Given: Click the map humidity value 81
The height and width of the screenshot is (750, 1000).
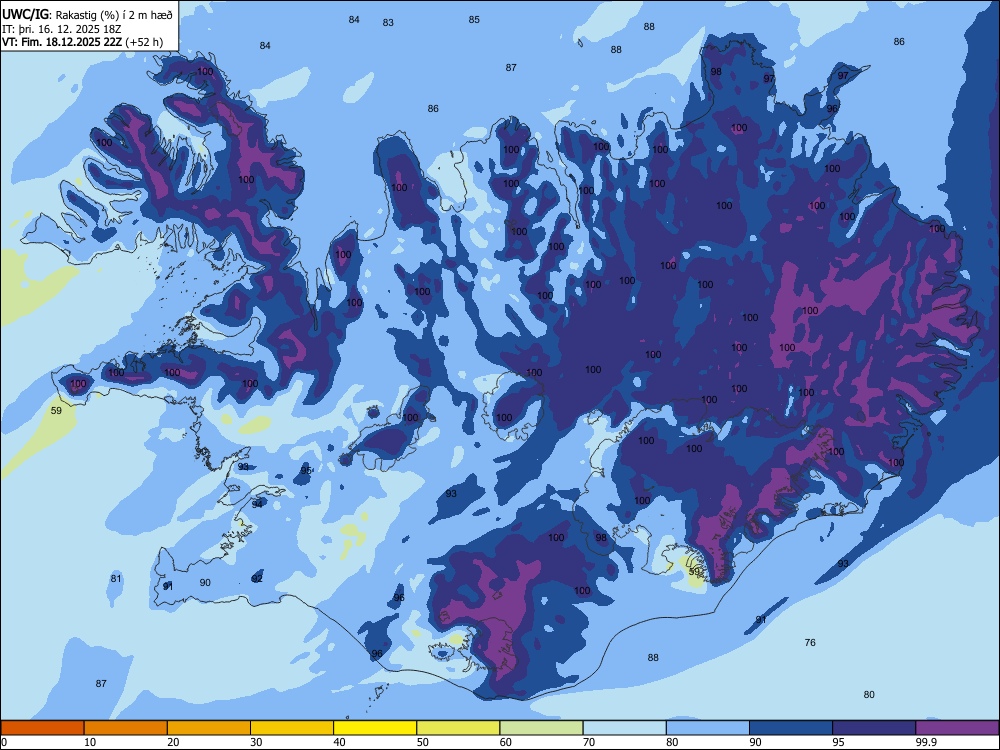Looking at the screenshot, I should click(115, 578).
